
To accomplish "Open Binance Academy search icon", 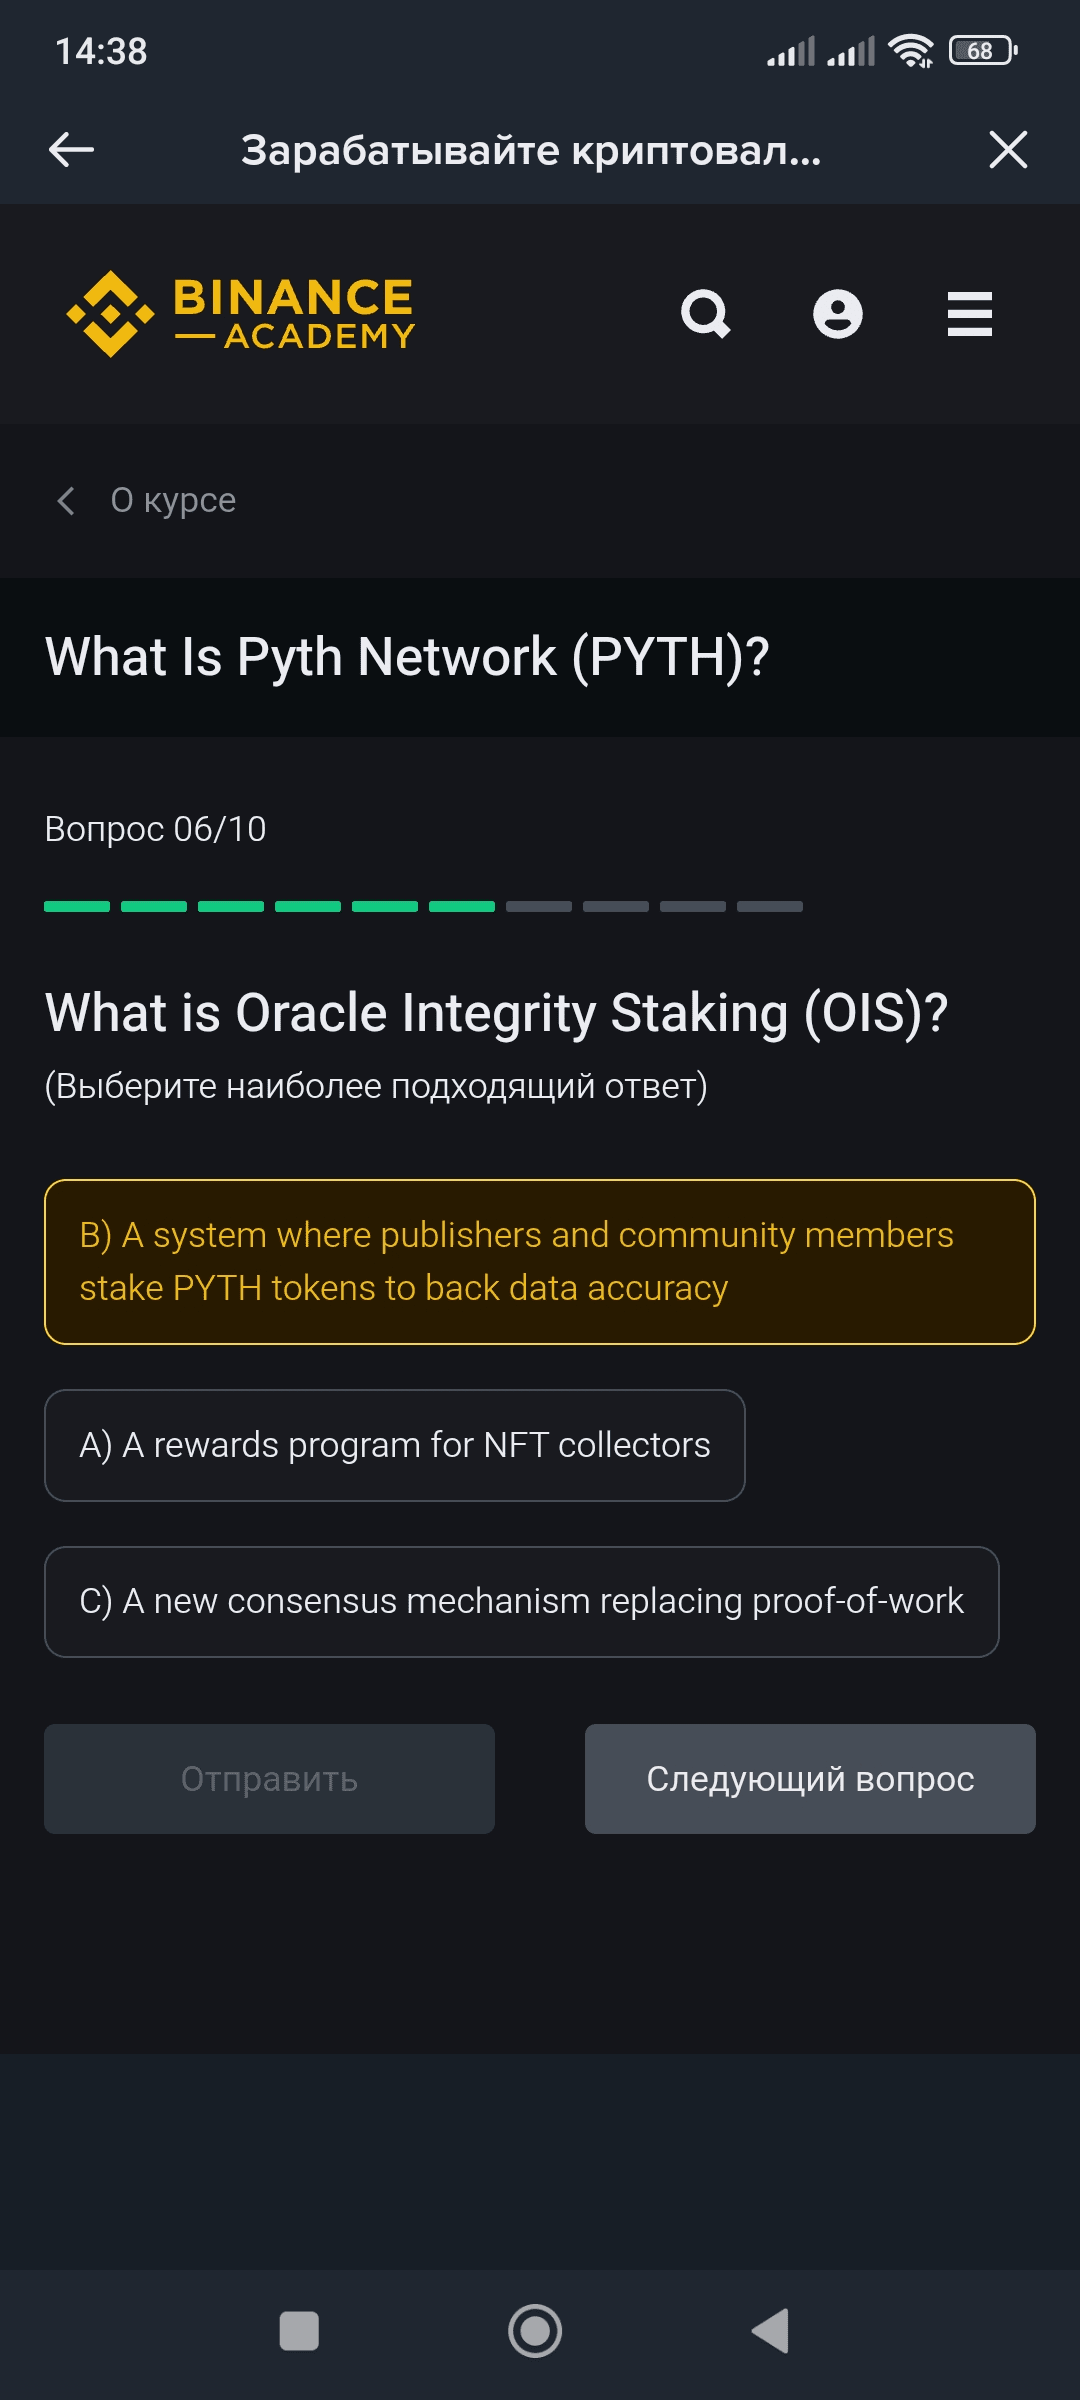I will (x=706, y=314).
